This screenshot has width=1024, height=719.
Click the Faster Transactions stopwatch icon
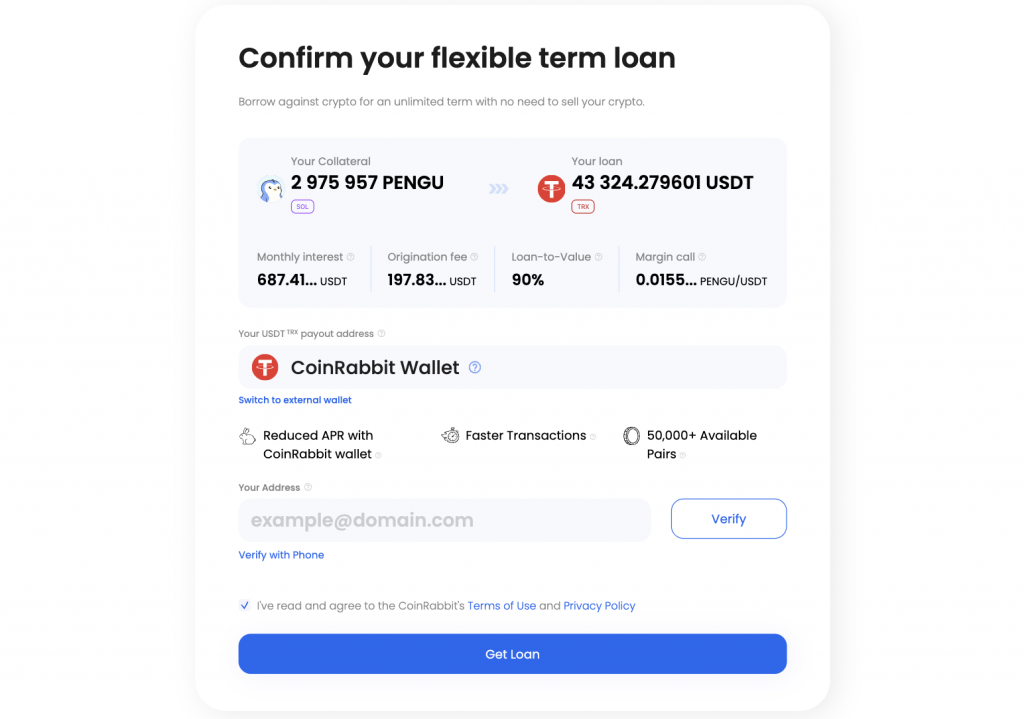[x=450, y=436]
